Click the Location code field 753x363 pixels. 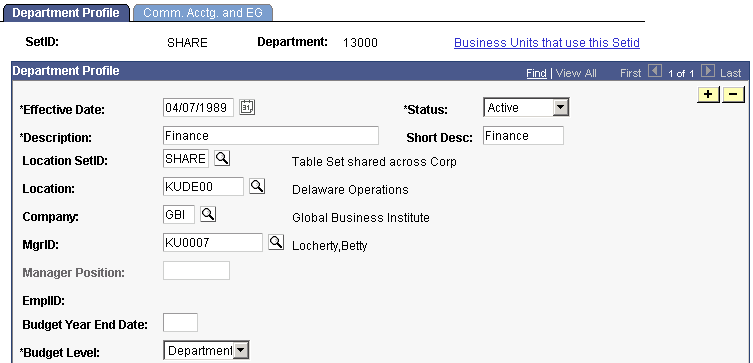(204, 186)
